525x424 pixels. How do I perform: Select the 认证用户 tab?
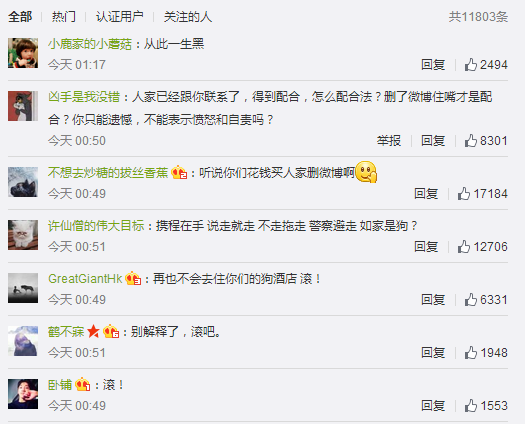click(120, 16)
